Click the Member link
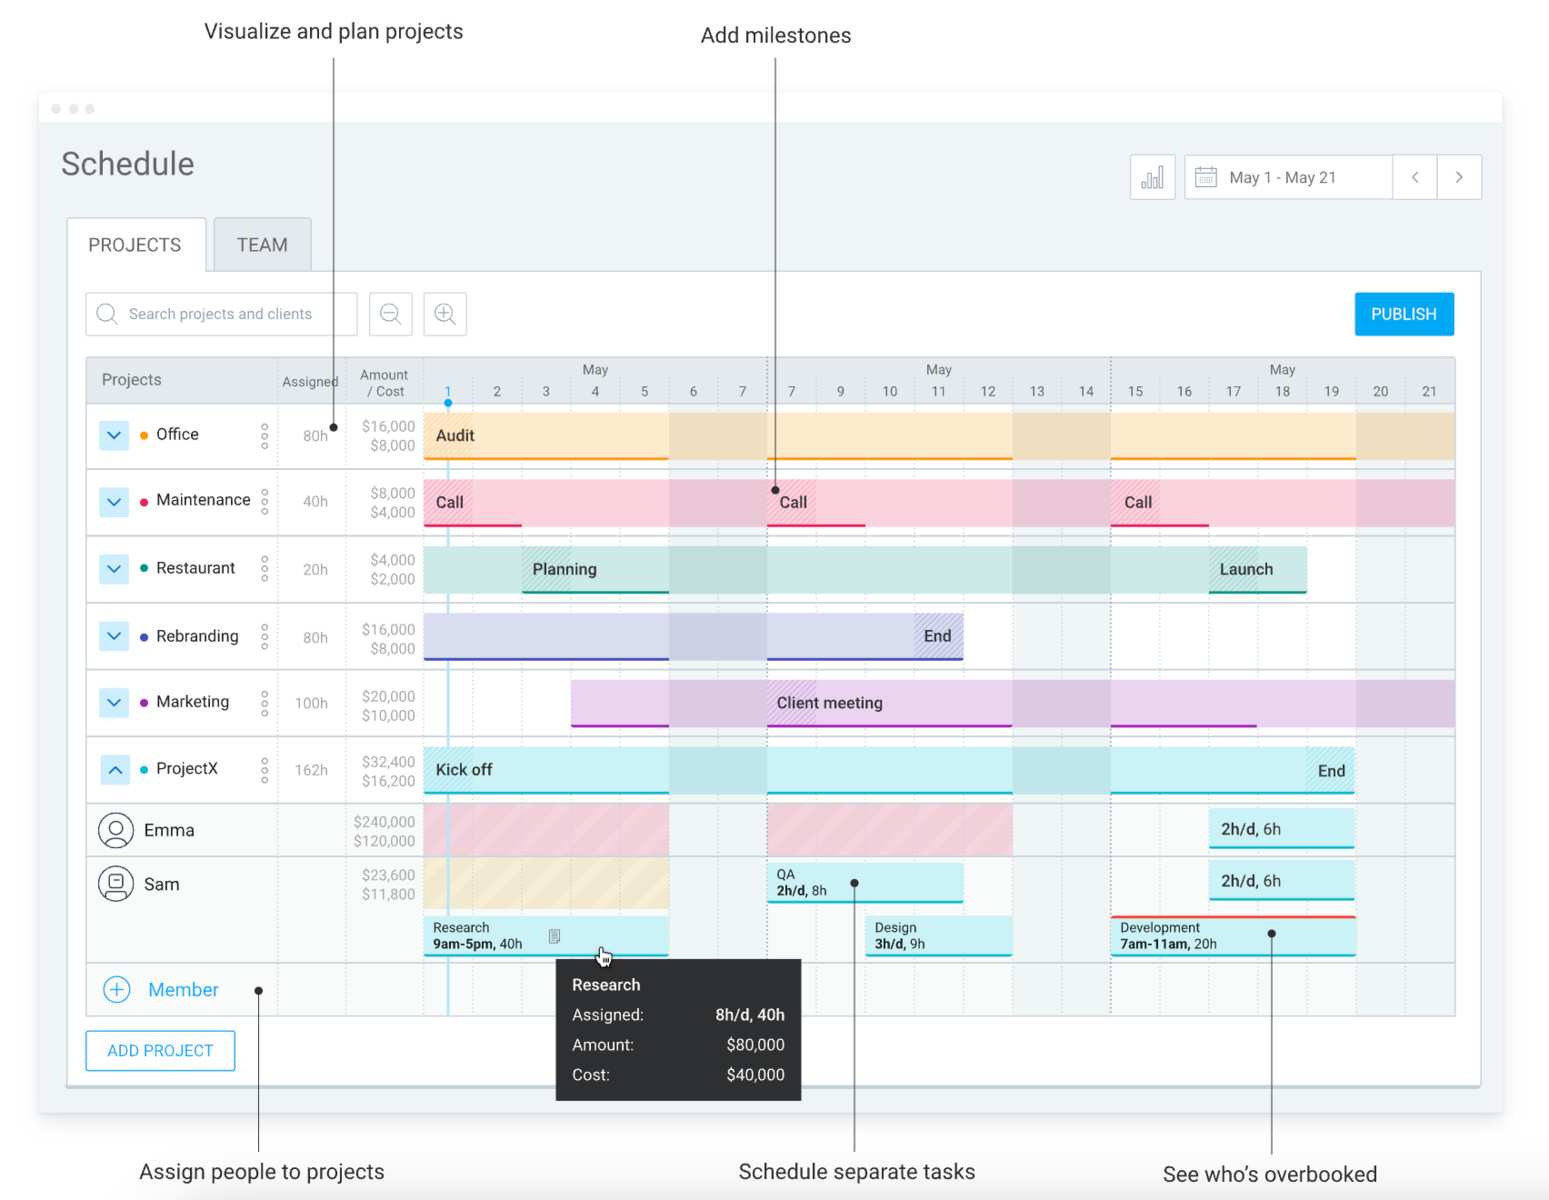 [183, 990]
